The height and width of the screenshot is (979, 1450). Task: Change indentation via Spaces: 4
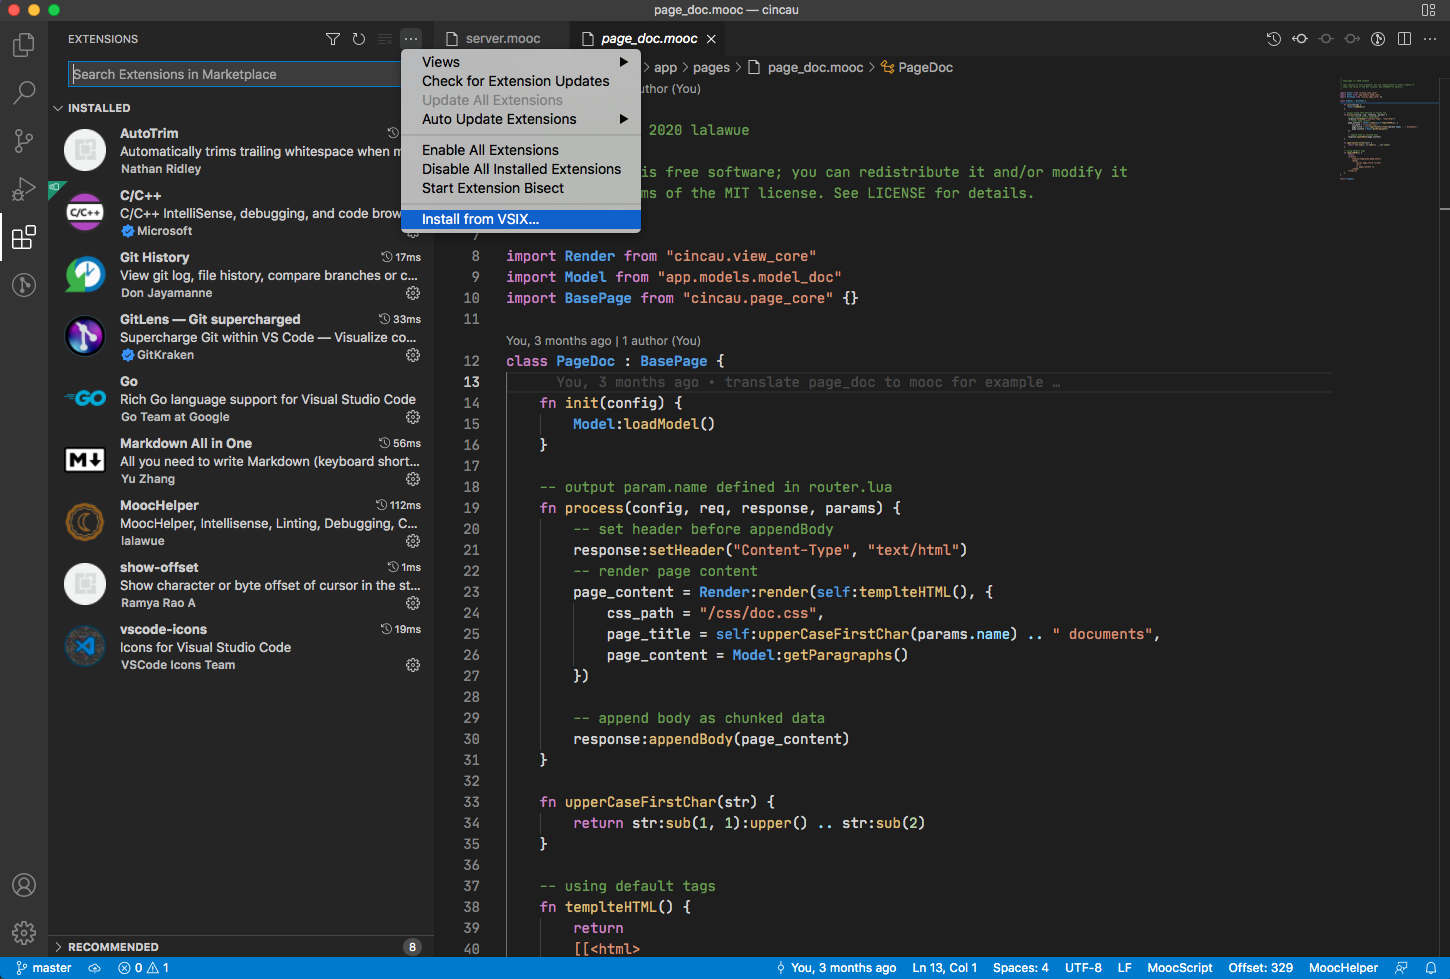[1020, 968]
